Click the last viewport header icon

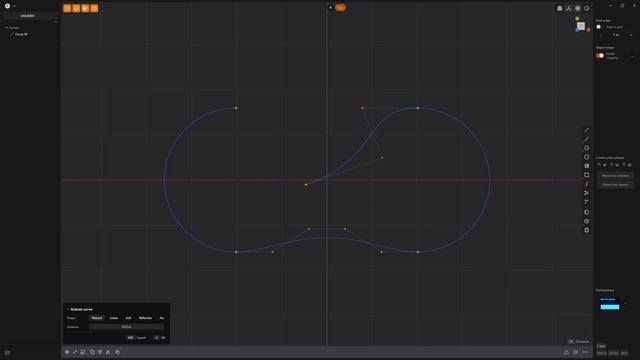click(587, 8)
